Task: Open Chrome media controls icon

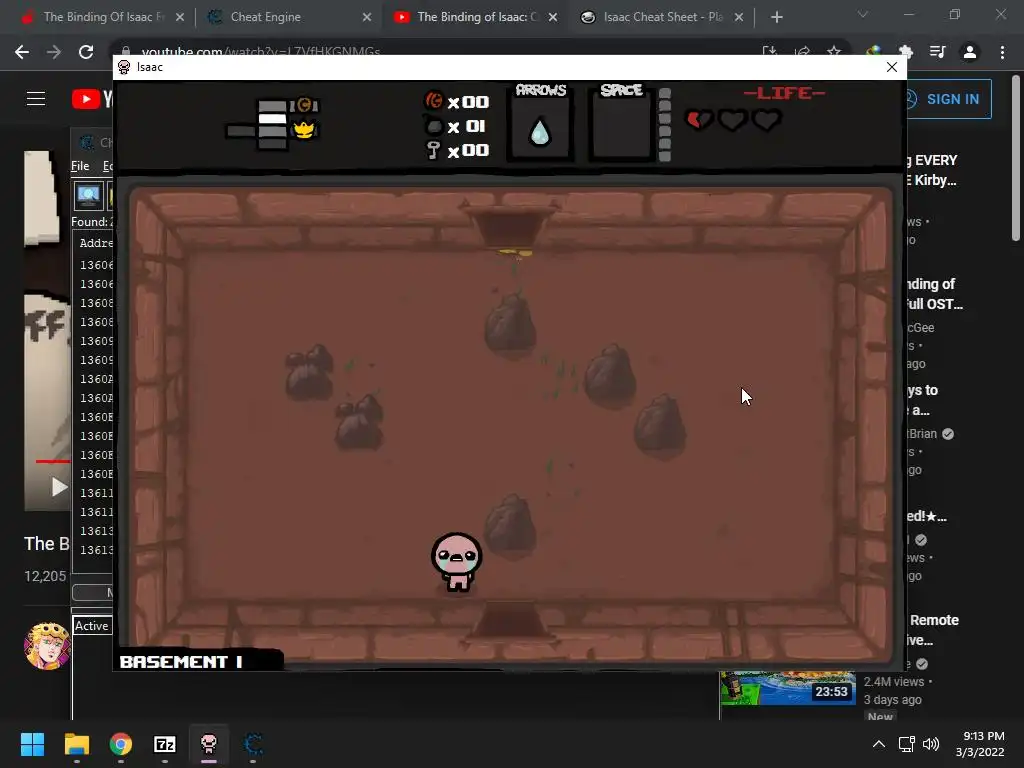Action: tap(938, 52)
